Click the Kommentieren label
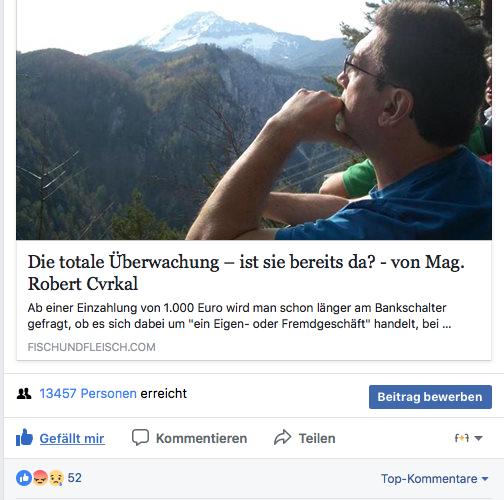This screenshot has width=504, height=500. (201, 438)
